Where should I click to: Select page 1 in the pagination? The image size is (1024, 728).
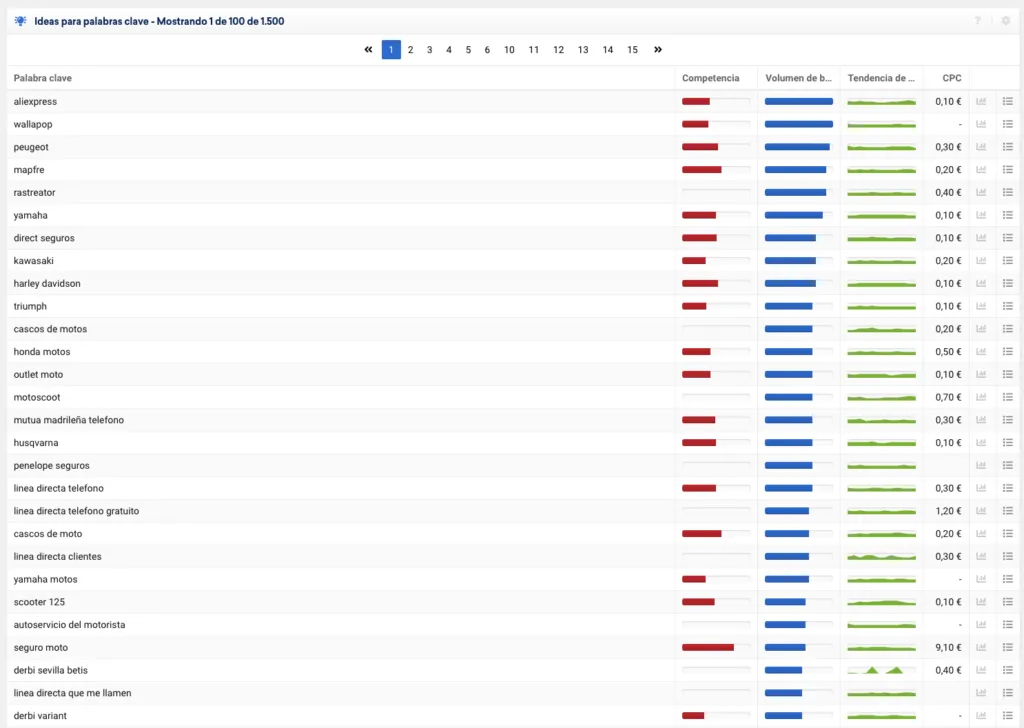pyautogui.click(x=391, y=50)
